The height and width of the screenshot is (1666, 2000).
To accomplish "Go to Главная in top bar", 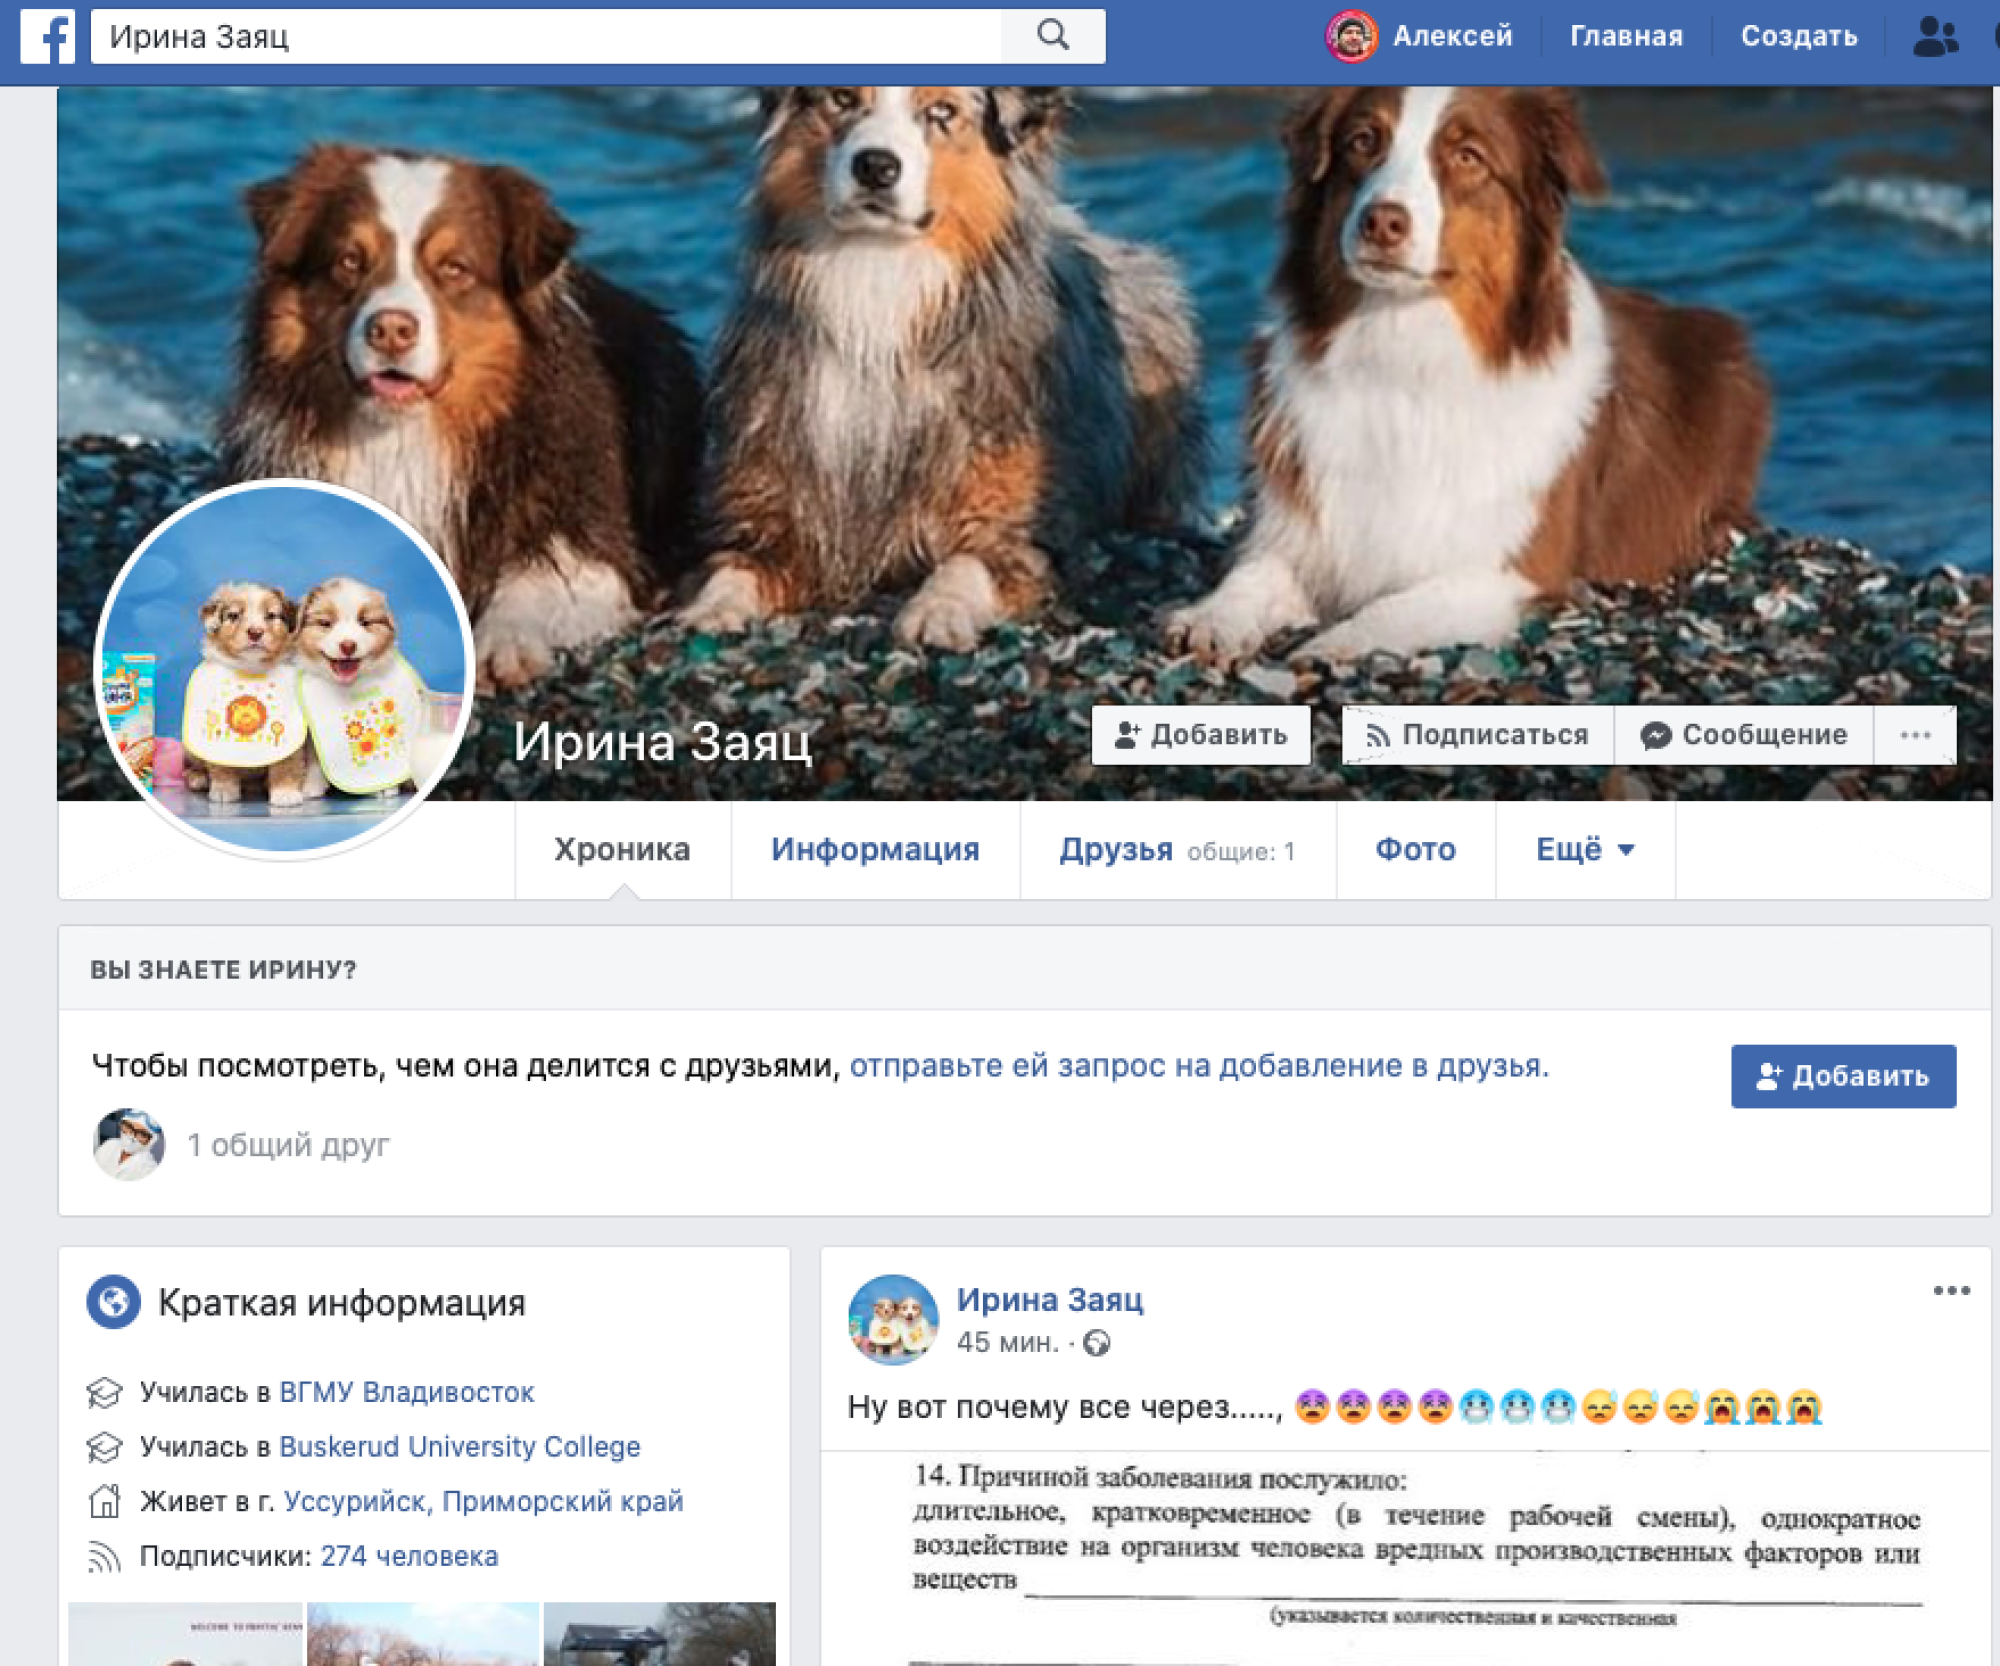I will tap(1626, 36).
